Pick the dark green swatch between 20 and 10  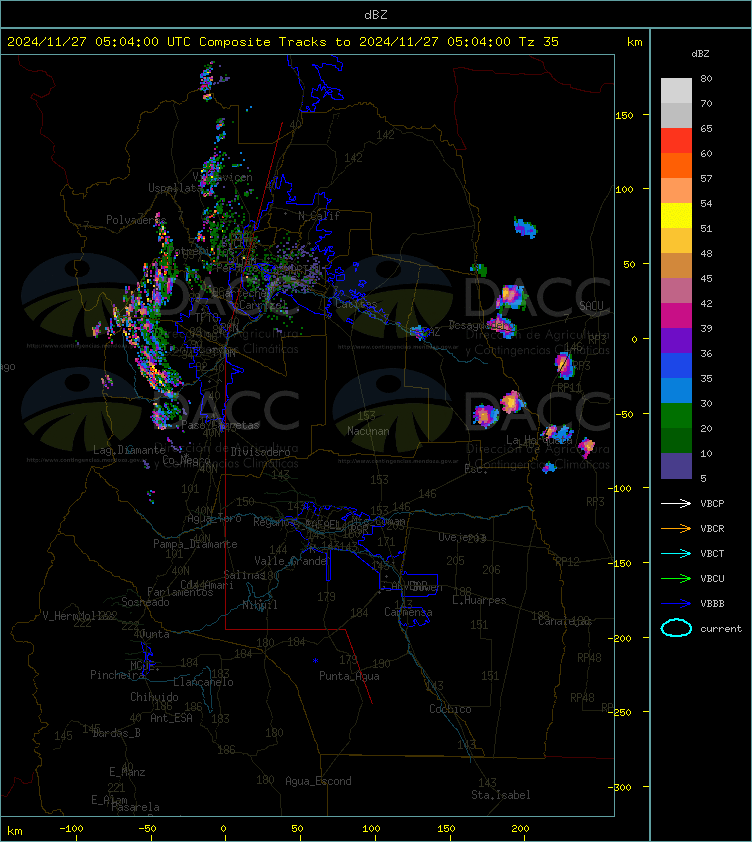pyautogui.click(x=676, y=440)
